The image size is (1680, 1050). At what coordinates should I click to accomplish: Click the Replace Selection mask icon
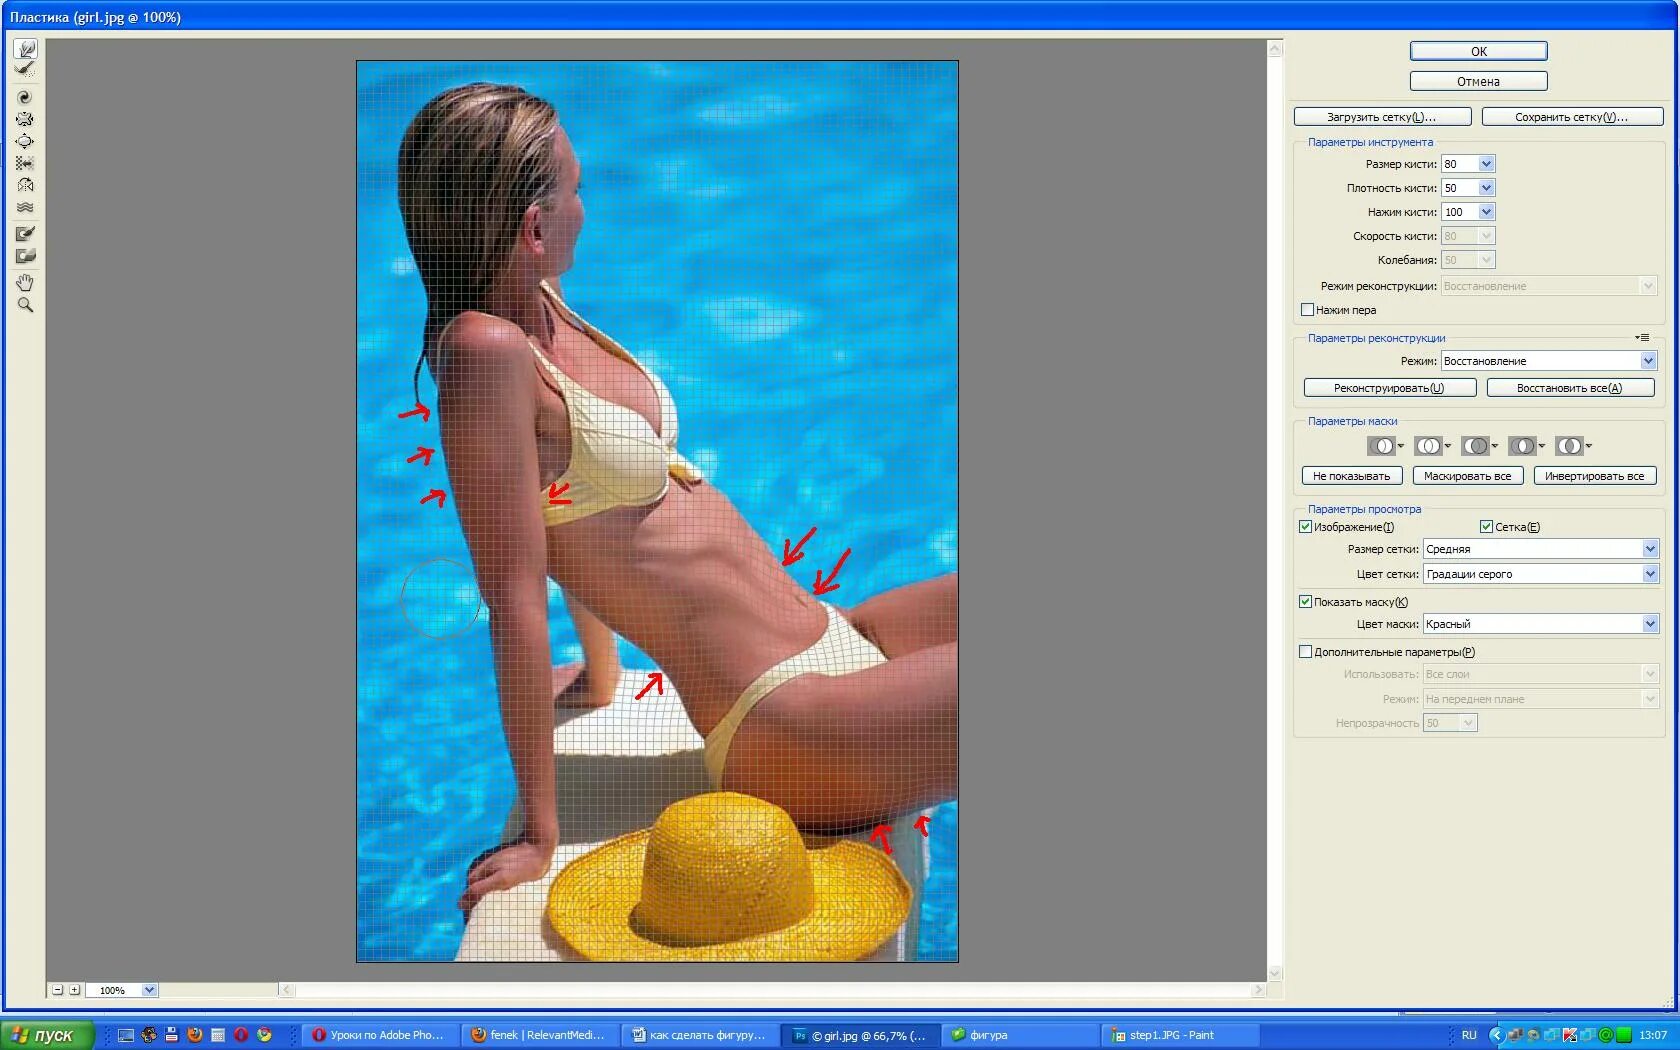(1381, 446)
